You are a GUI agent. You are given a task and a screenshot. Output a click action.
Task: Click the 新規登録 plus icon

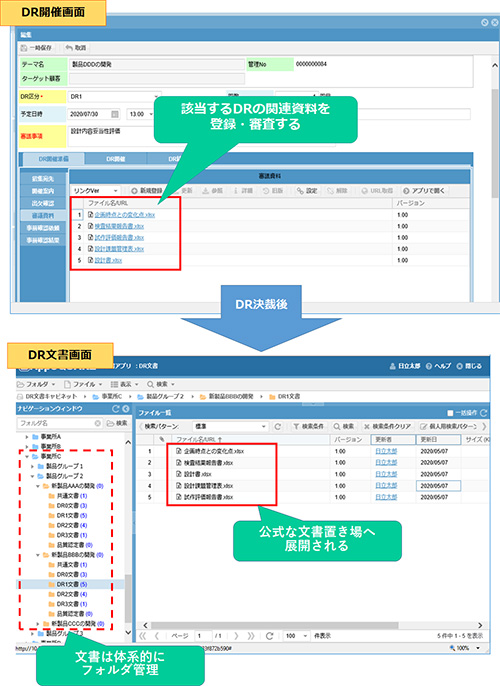coord(134,191)
